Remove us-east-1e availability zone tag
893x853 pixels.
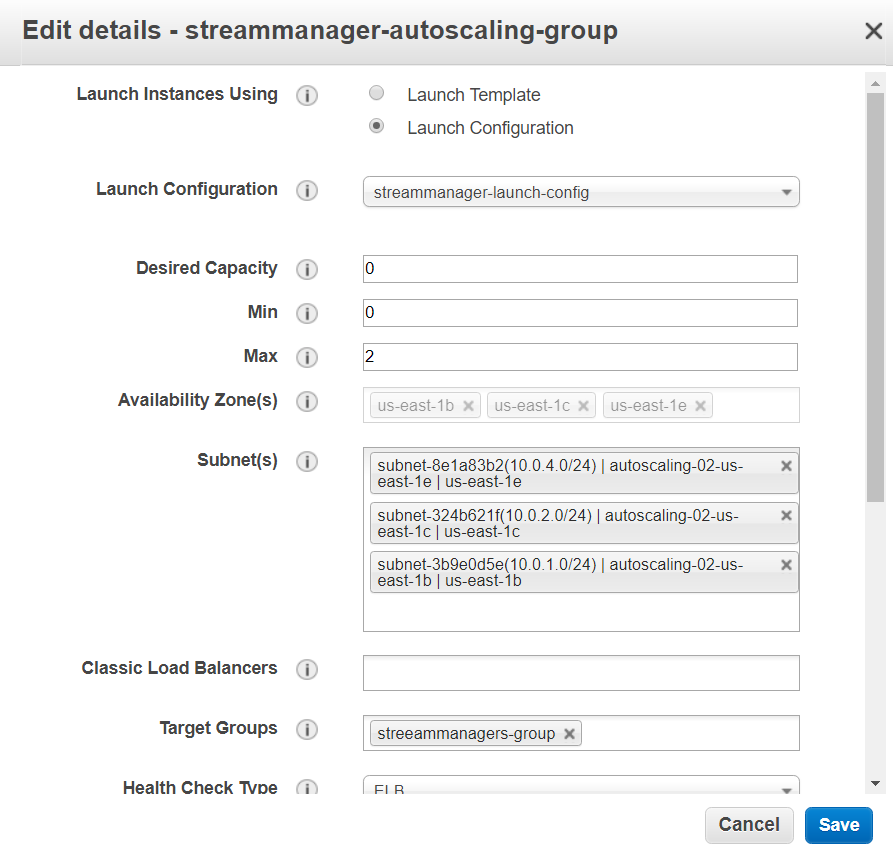tap(701, 406)
